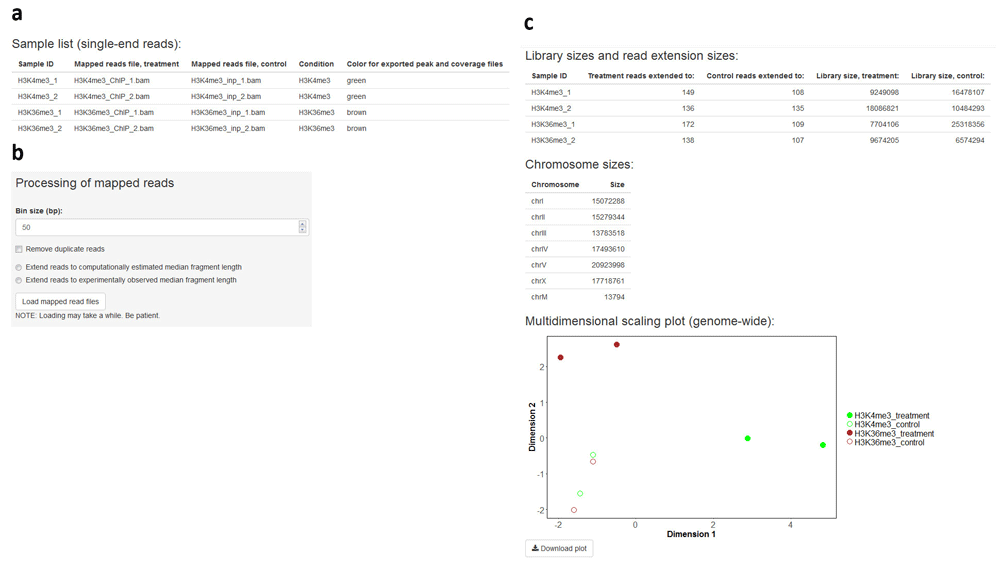Click the chrX chromosome row
Image resolution: width=1000 pixels, height=569 pixels.
click(578, 281)
